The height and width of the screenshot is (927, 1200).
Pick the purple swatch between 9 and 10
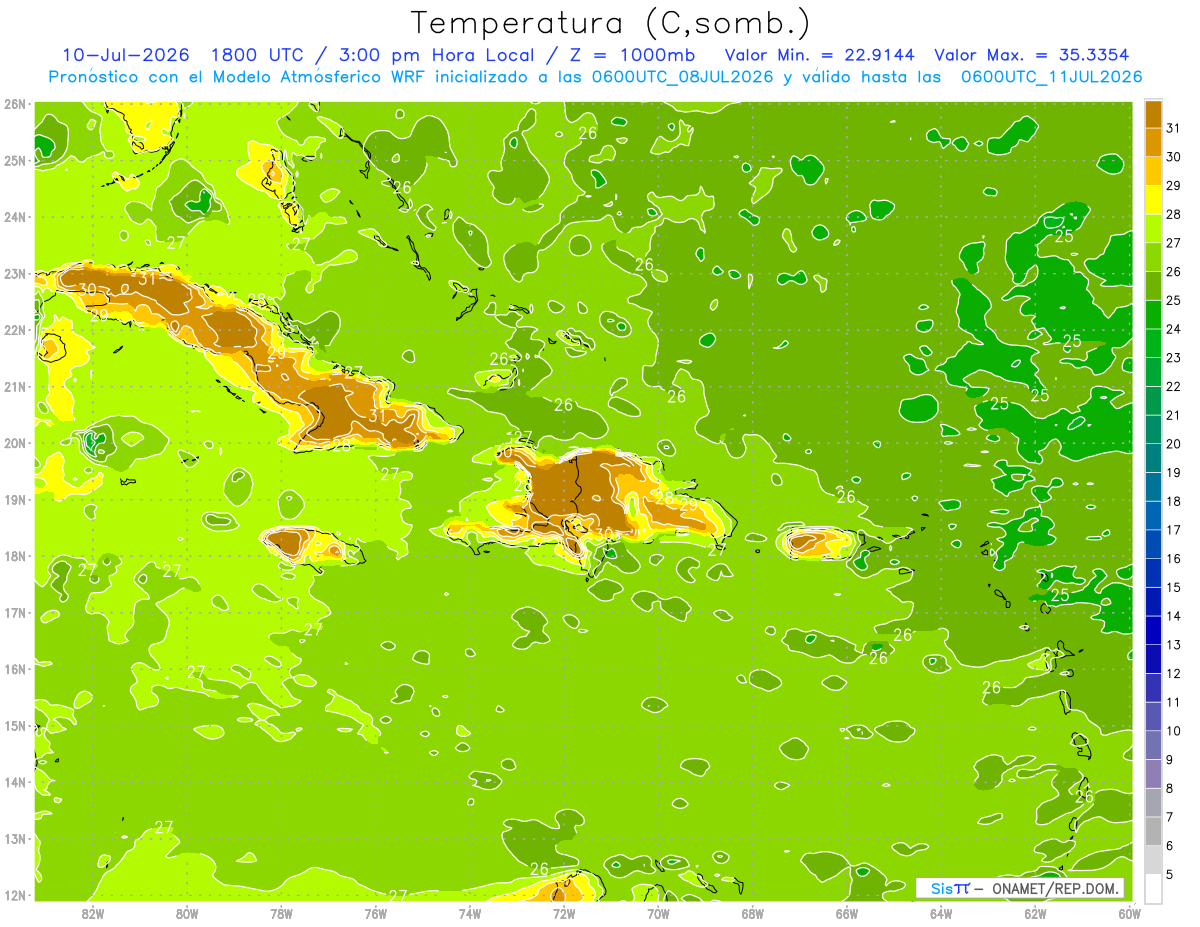(x=1153, y=744)
